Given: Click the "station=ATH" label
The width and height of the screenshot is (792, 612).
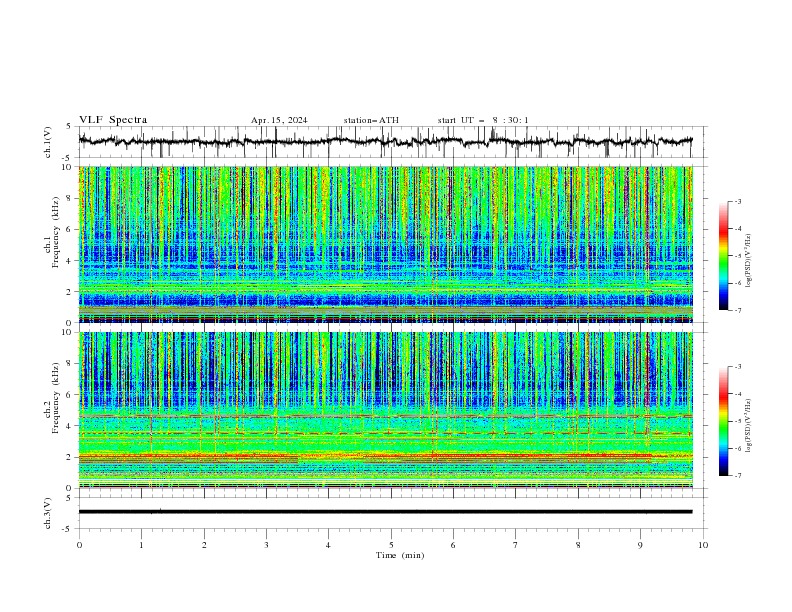Looking at the screenshot, I should click(371, 120).
